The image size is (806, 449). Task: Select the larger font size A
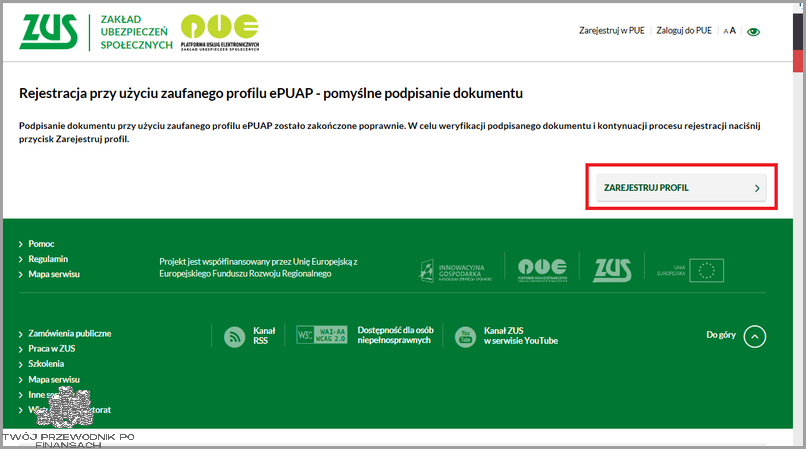(732, 30)
